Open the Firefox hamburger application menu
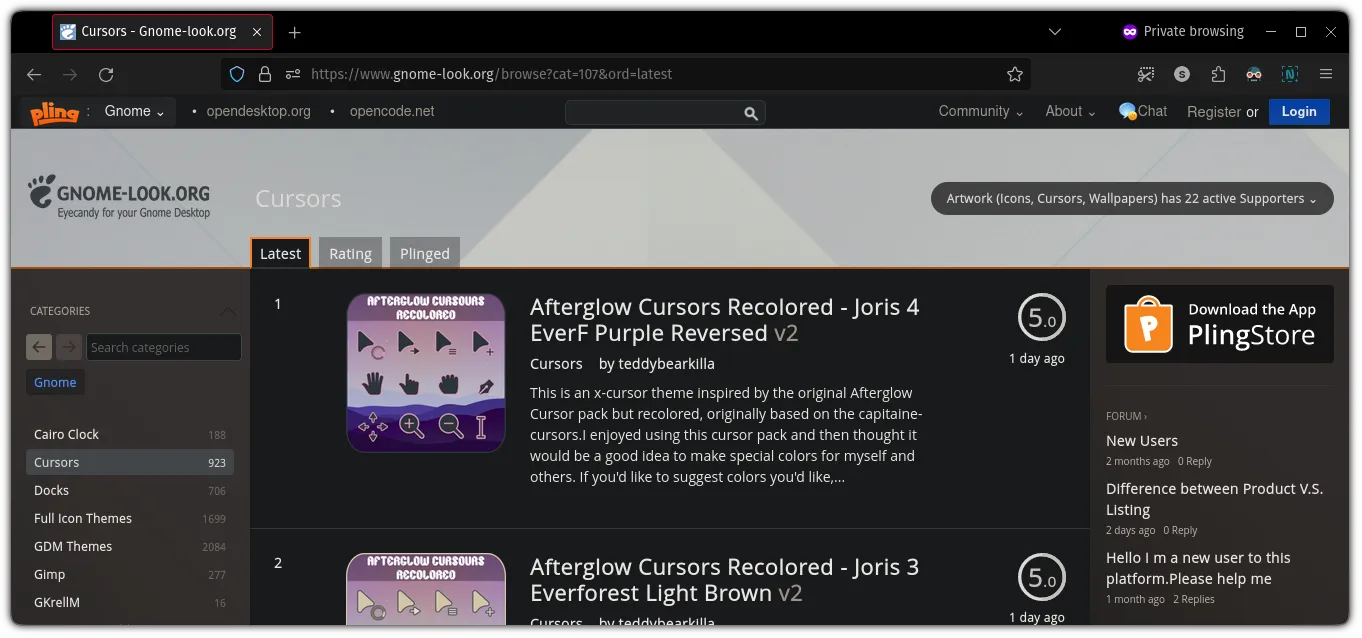Viewport: 1362px width, 638px height. pos(1326,74)
